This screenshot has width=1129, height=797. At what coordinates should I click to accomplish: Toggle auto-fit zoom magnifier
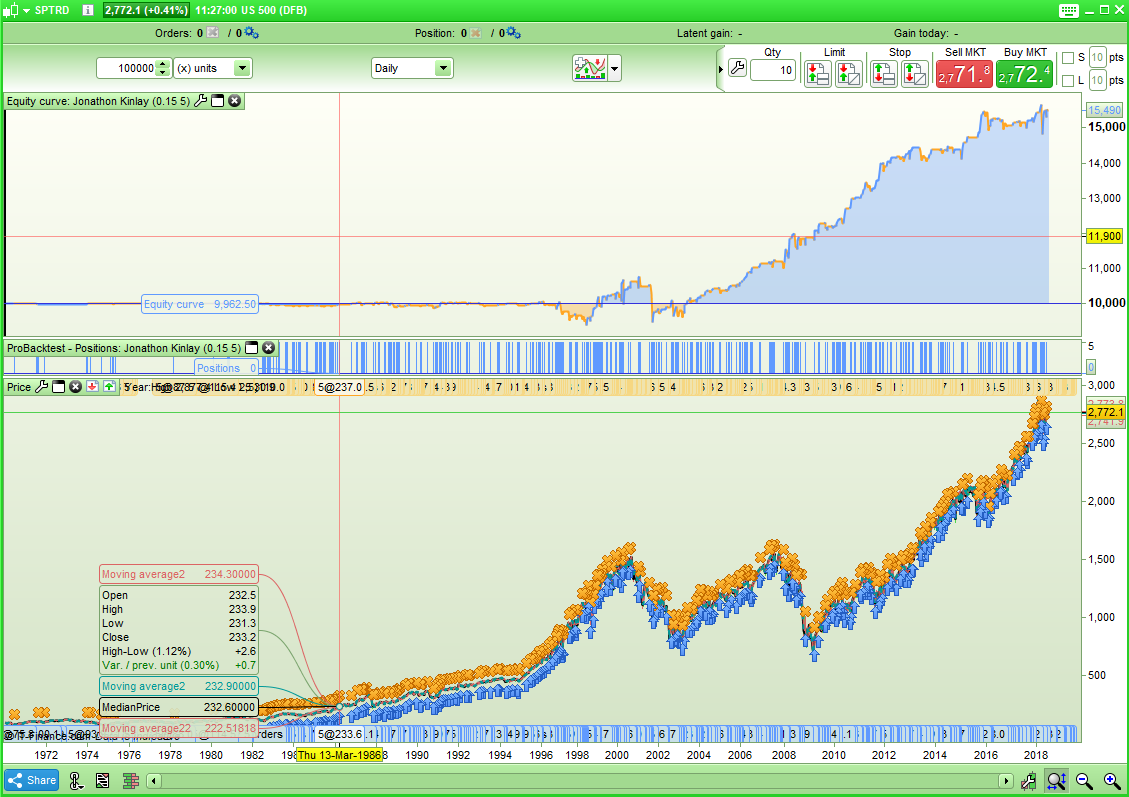1056,780
